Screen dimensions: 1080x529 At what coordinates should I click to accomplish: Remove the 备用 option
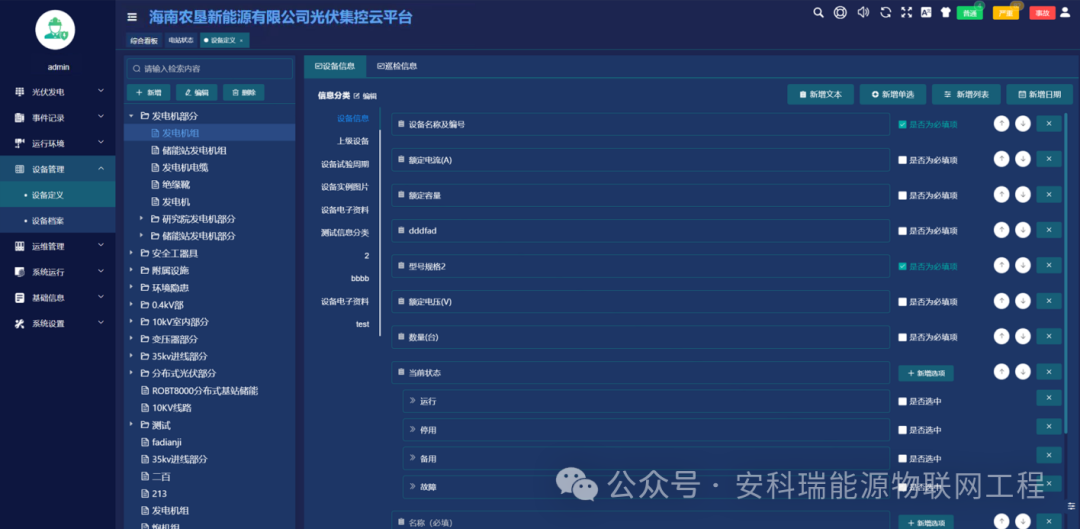pos(1049,455)
